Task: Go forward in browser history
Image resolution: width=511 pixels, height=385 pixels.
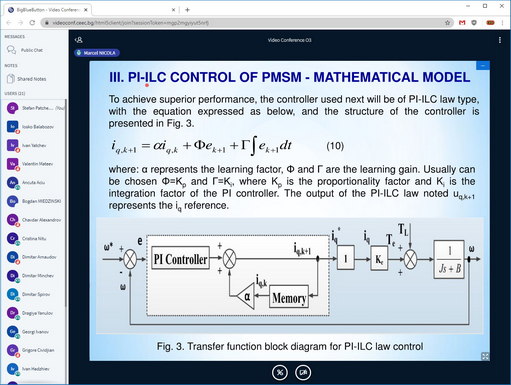Action: click(20, 23)
